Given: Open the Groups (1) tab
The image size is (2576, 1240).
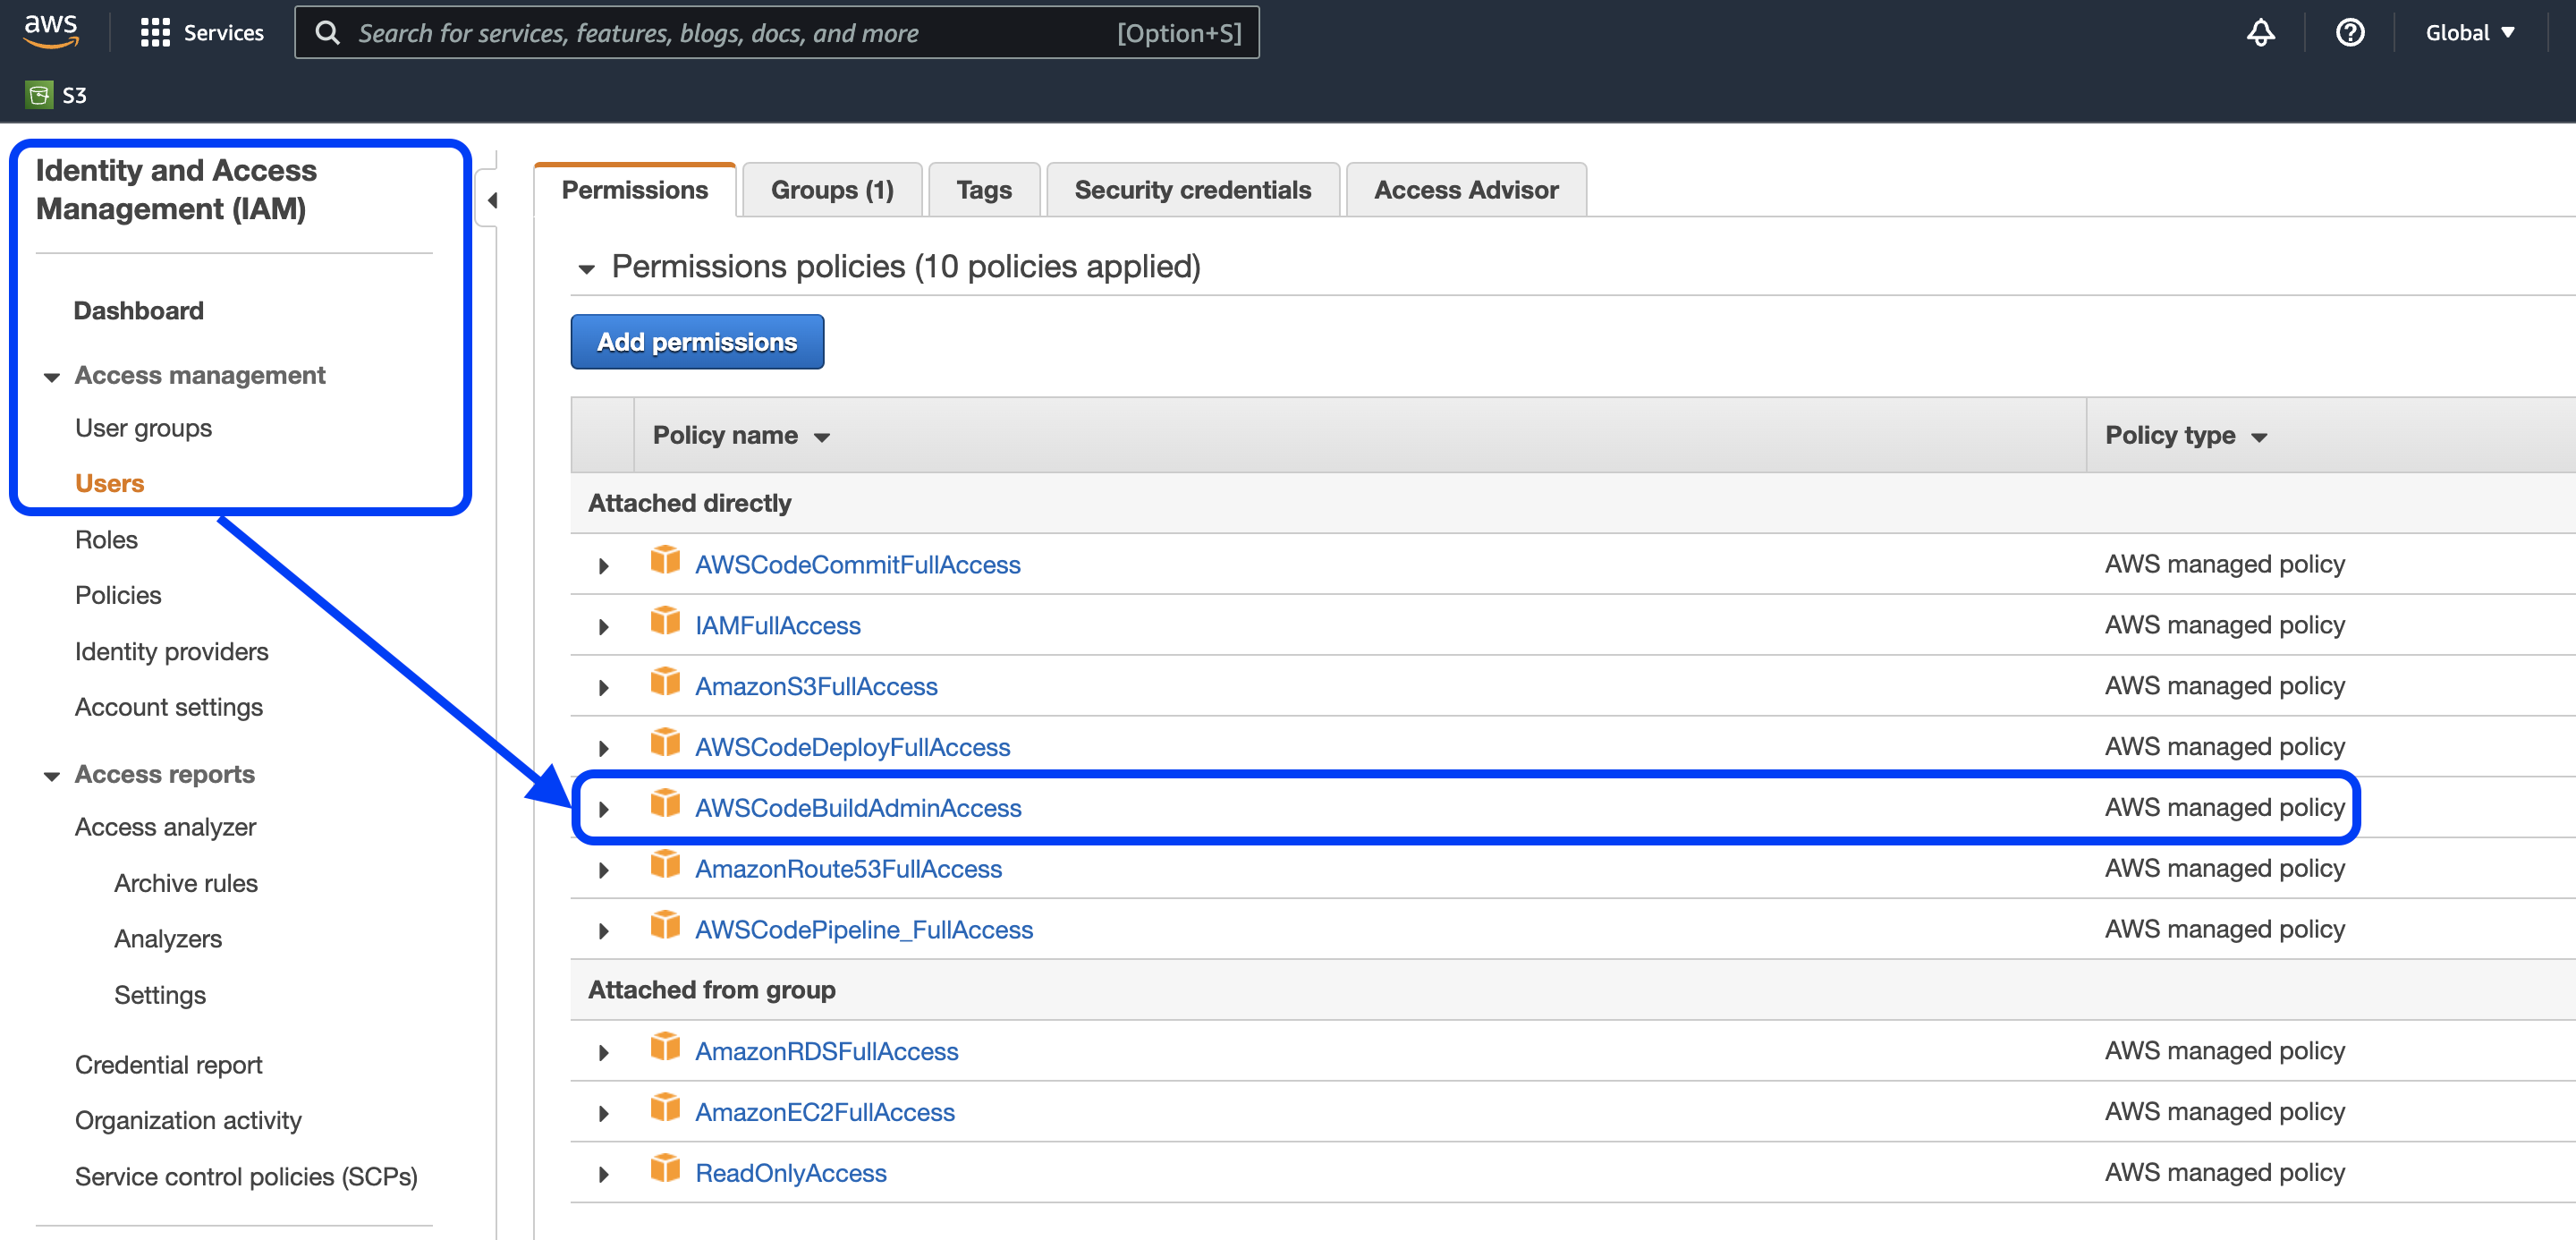Looking at the screenshot, I should click(x=832, y=190).
